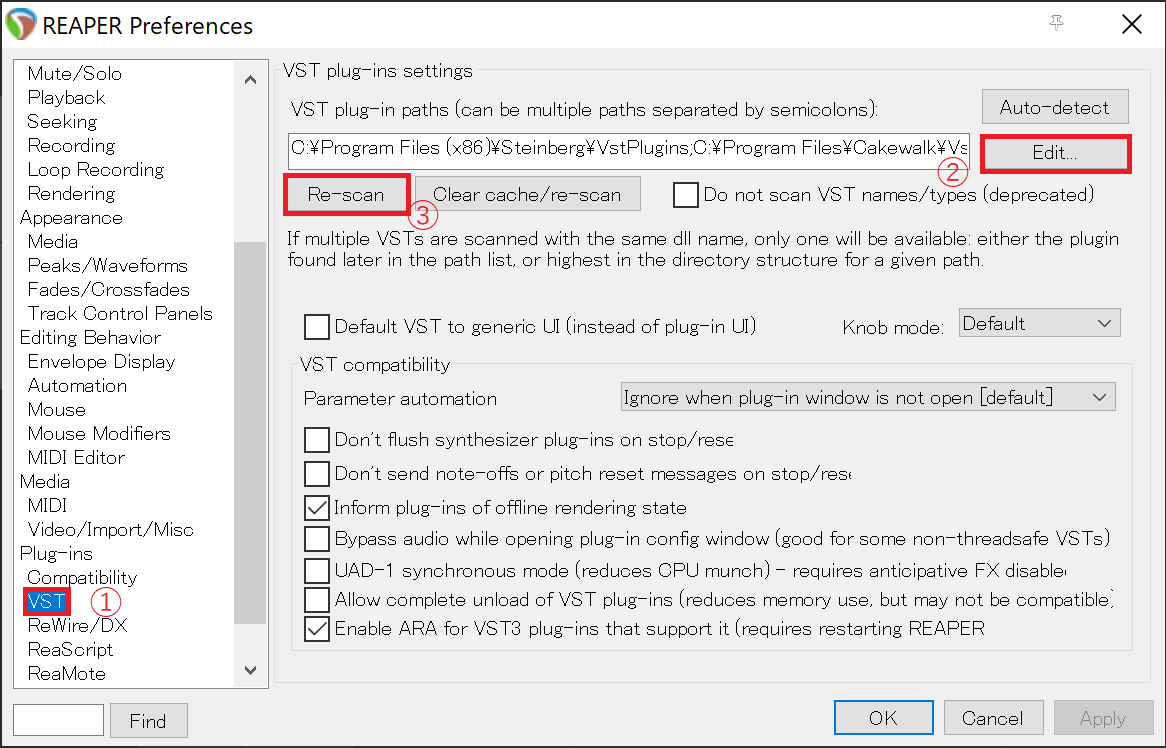
Task: Toggle Default VST to generic UI
Action: tap(317, 326)
